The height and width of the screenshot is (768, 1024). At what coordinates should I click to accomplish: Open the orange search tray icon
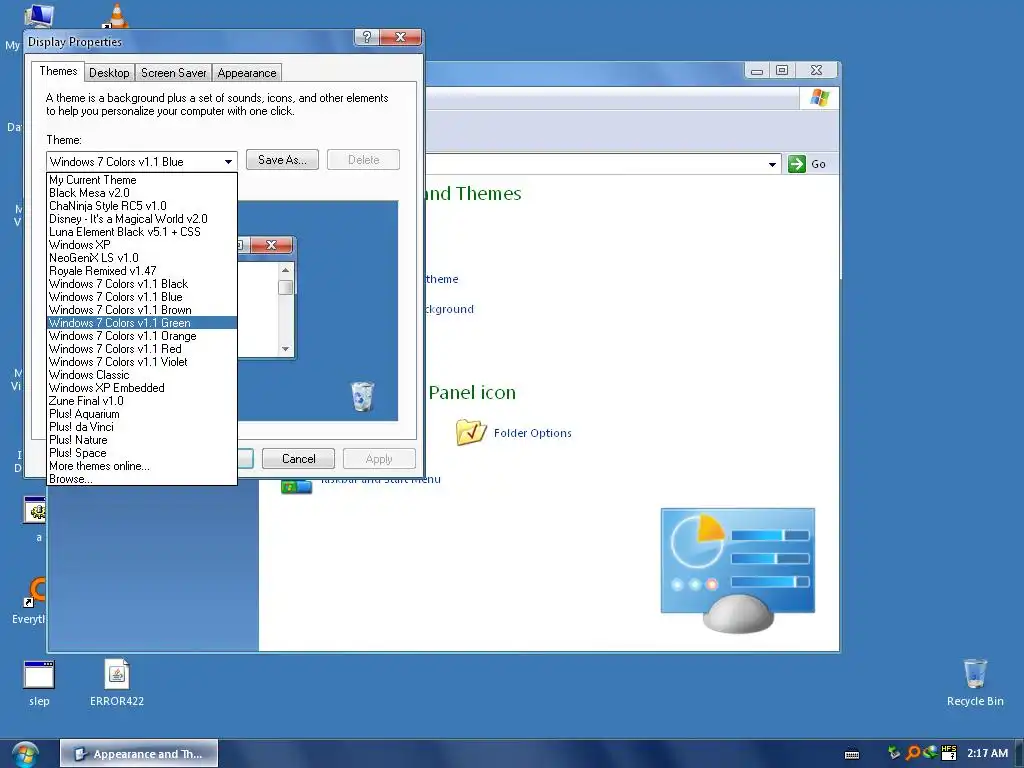point(913,753)
